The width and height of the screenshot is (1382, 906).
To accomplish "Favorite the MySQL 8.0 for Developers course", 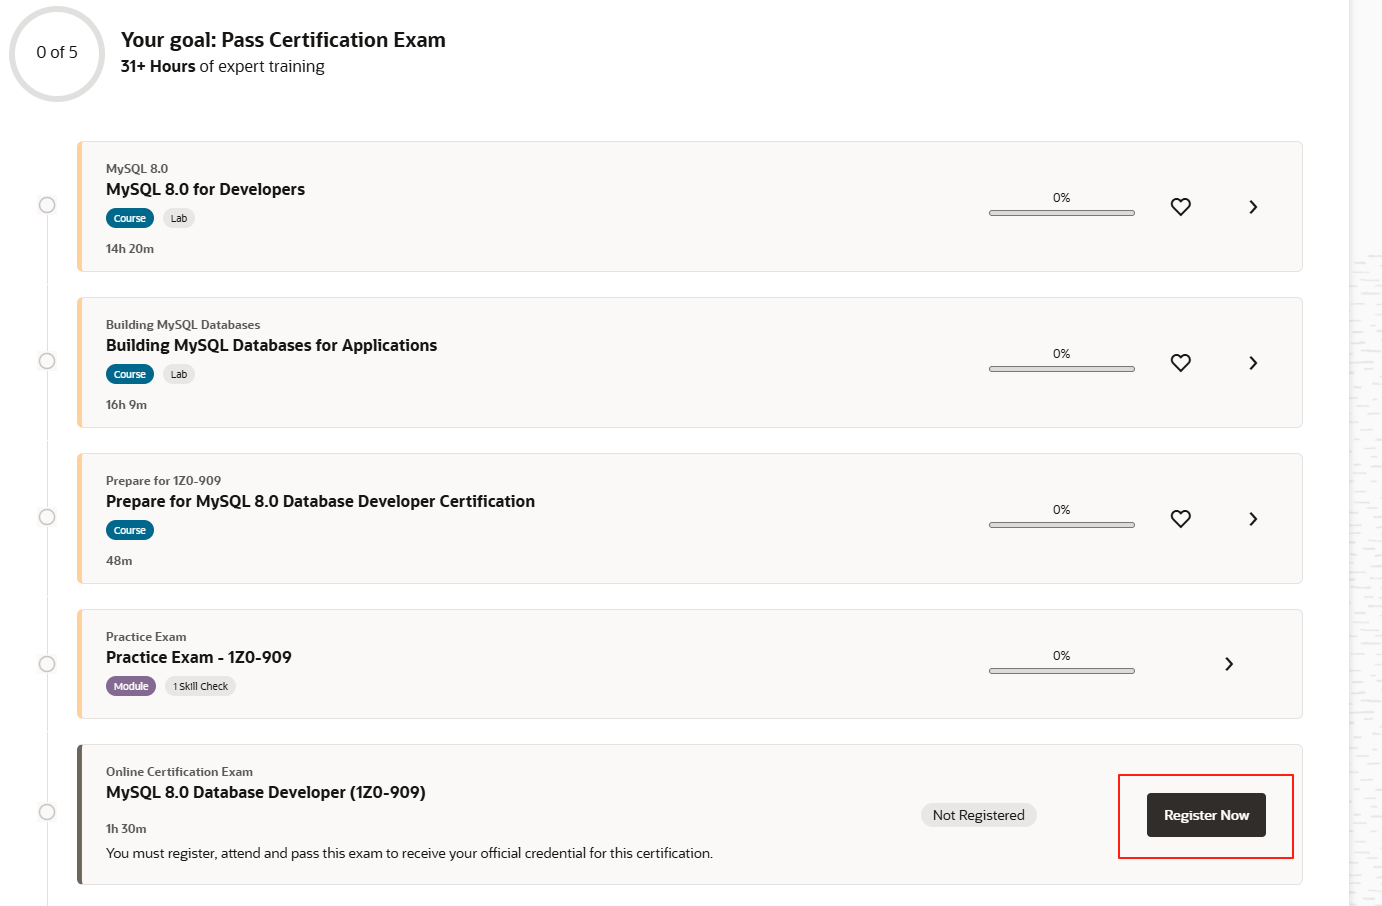I will 1181,207.
